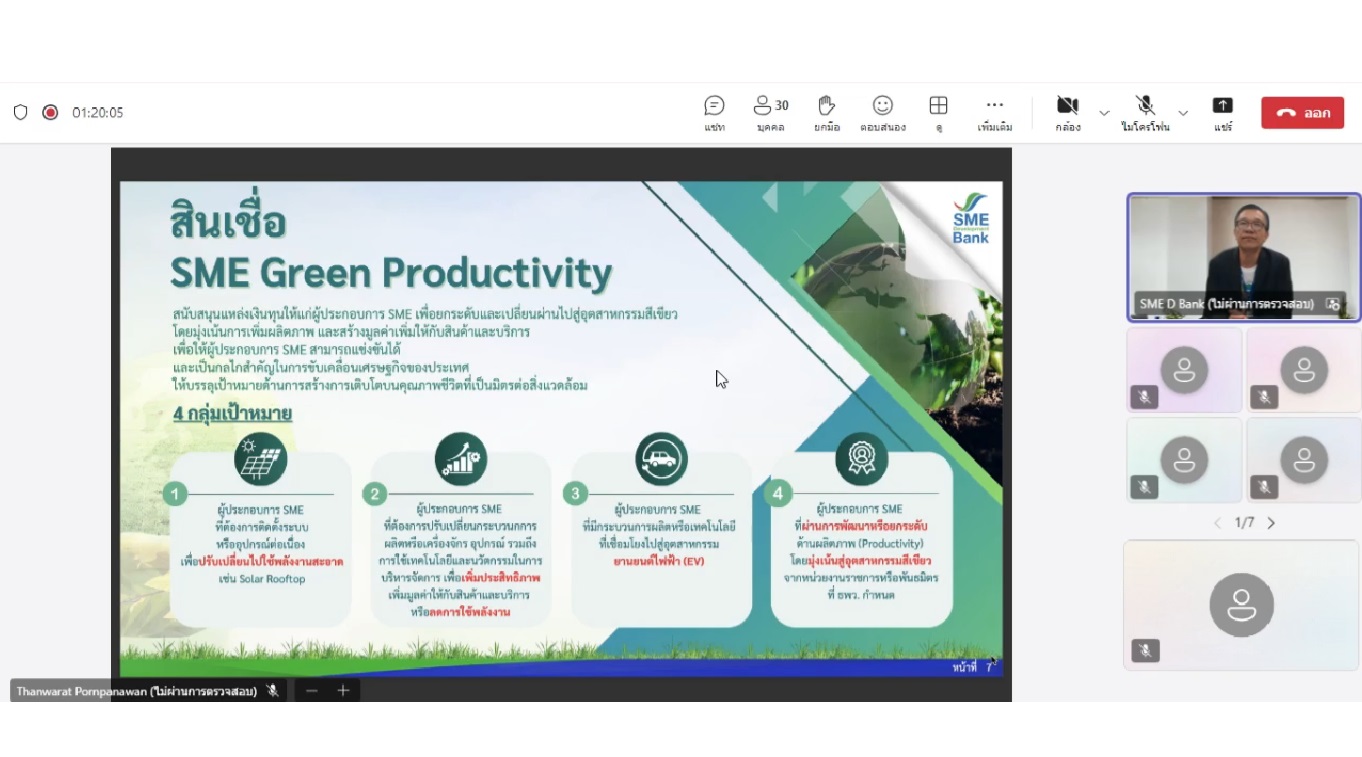Click muted mic icon beside Thanwarat name
This screenshot has height=757, width=1362.
pos(272,690)
